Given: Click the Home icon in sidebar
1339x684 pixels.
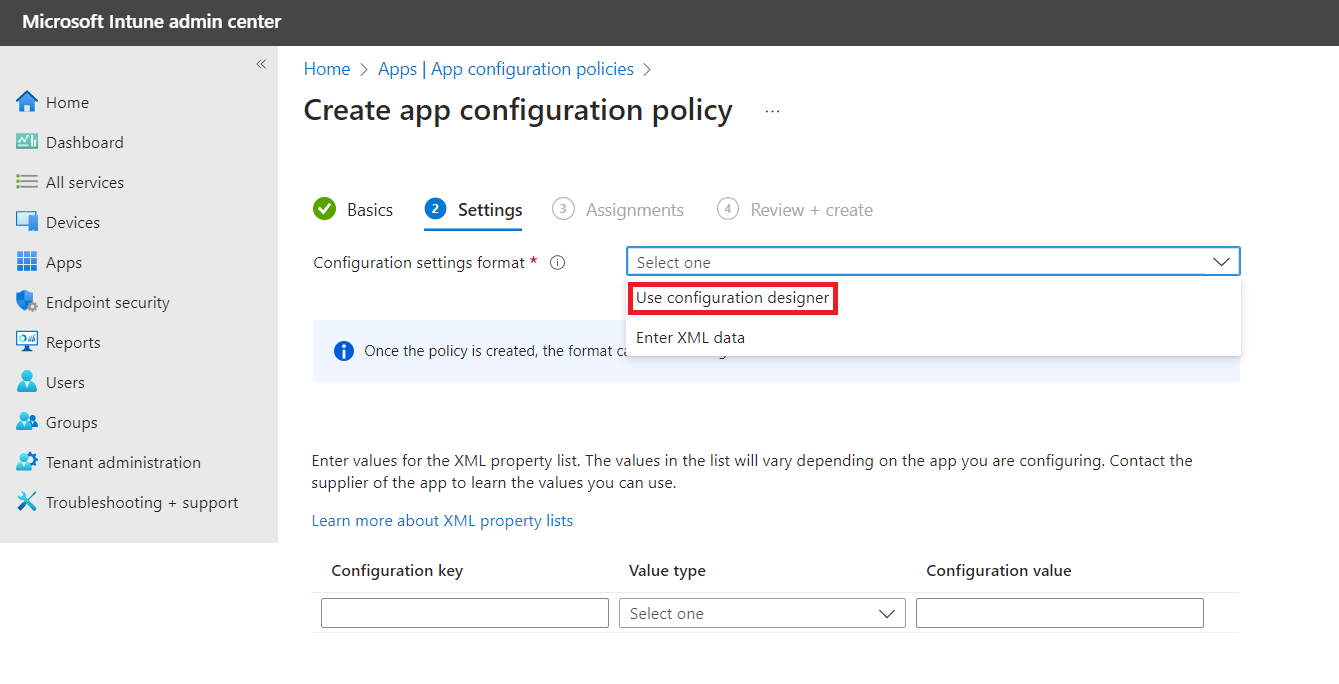Looking at the screenshot, I should [27, 102].
